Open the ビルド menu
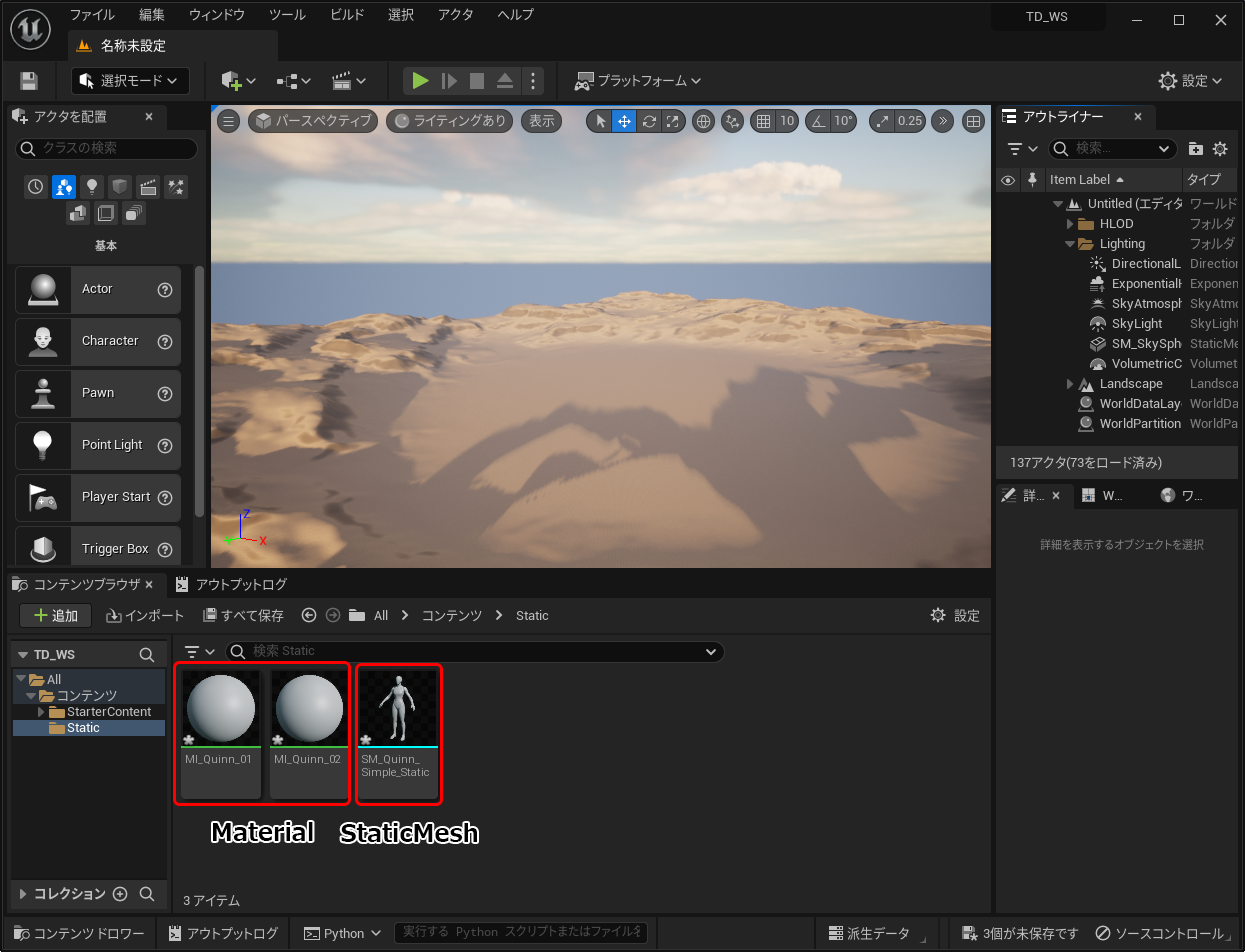 coord(347,15)
